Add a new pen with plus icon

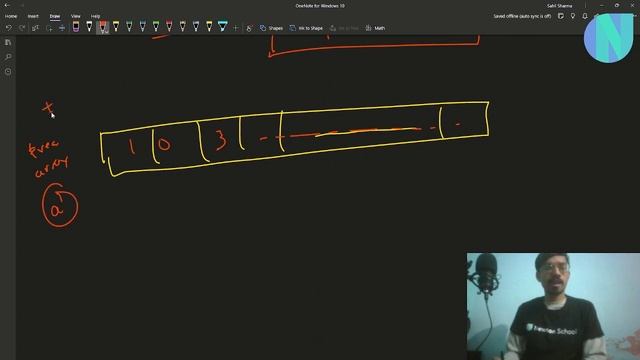click(x=236, y=28)
